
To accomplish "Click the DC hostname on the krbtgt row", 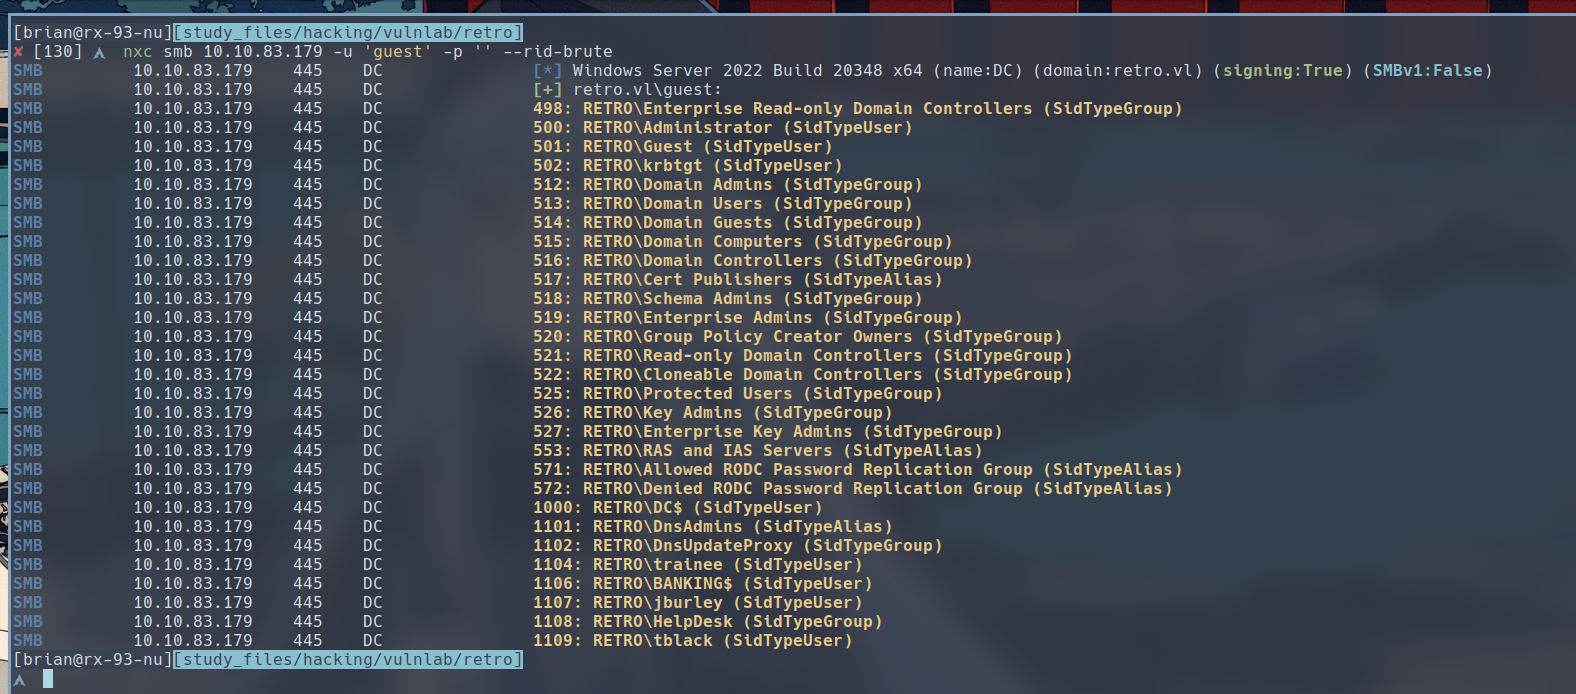I will pyautogui.click(x=373, y=166).
